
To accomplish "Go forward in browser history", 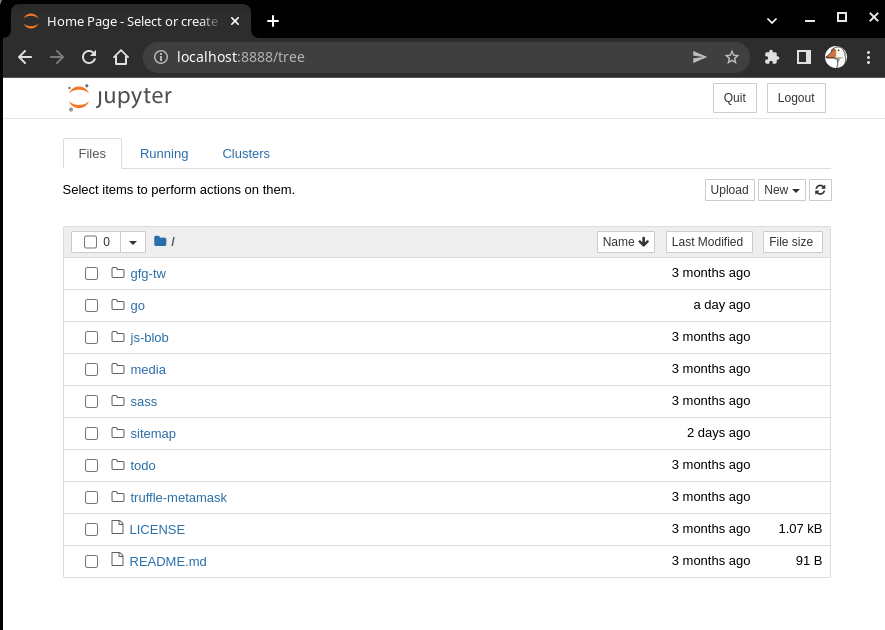I will pos(57,57).
